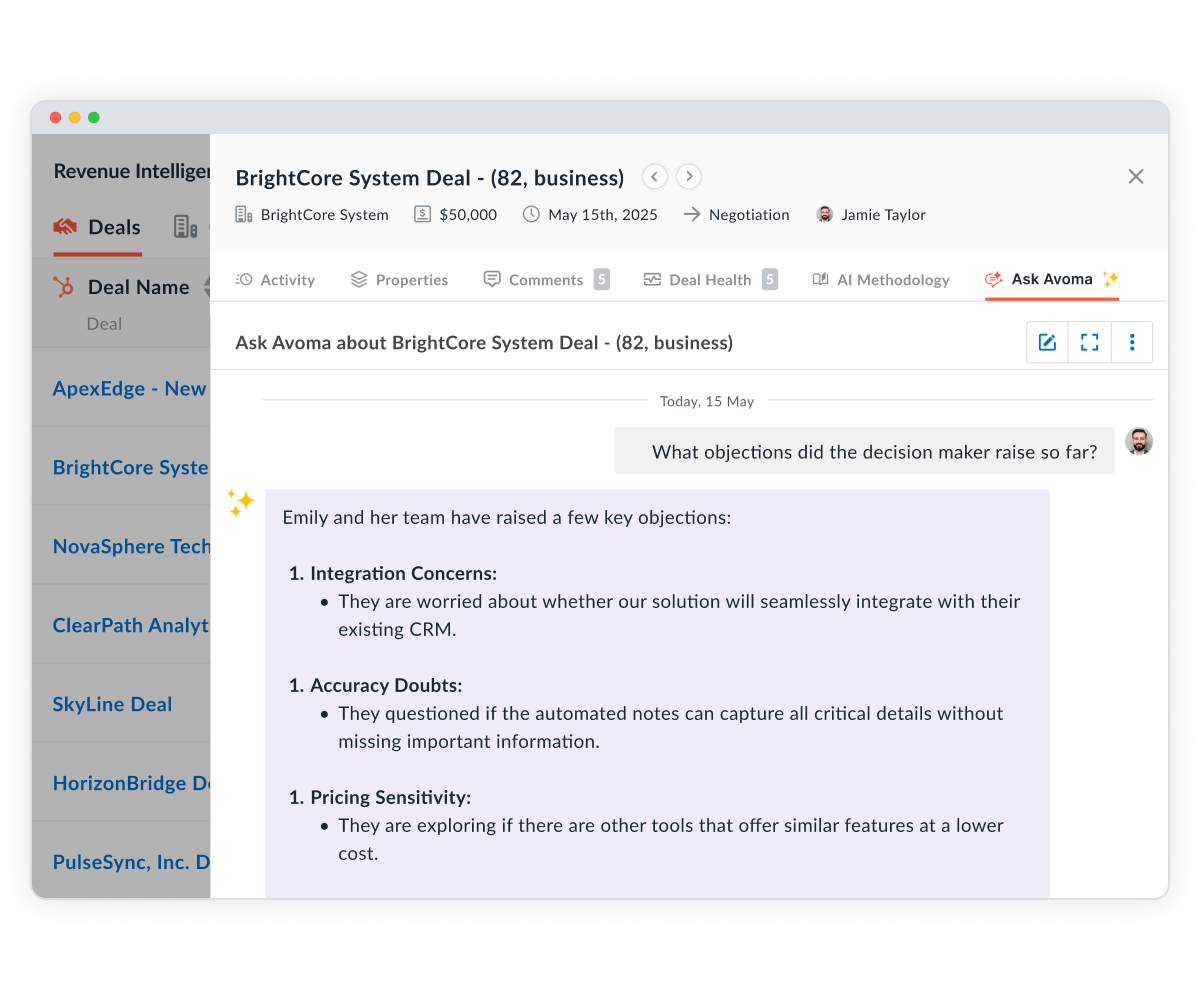Click the Revenue Intelligence page title
This screenshot has height=1000, width=1200.
pyautogui.click(x=131, y=171)
